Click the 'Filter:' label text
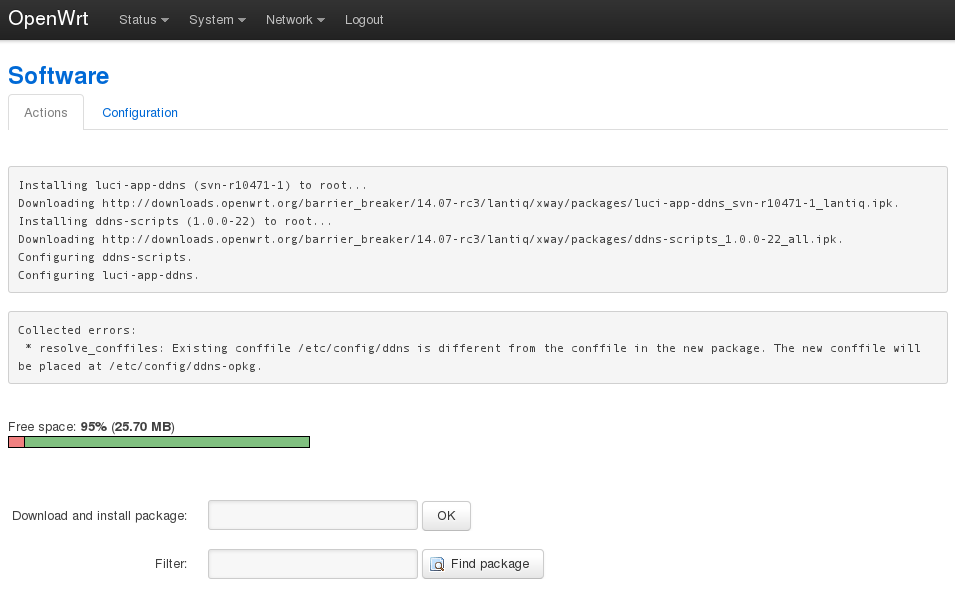This screenshot has width=955, height=590. tap(171, 564)
